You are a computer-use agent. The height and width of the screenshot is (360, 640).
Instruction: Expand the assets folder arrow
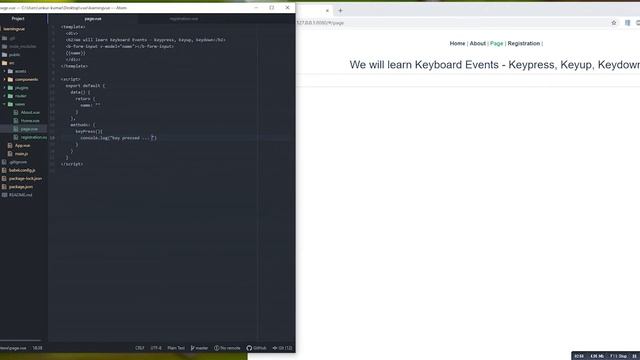(x=4, y=71)
